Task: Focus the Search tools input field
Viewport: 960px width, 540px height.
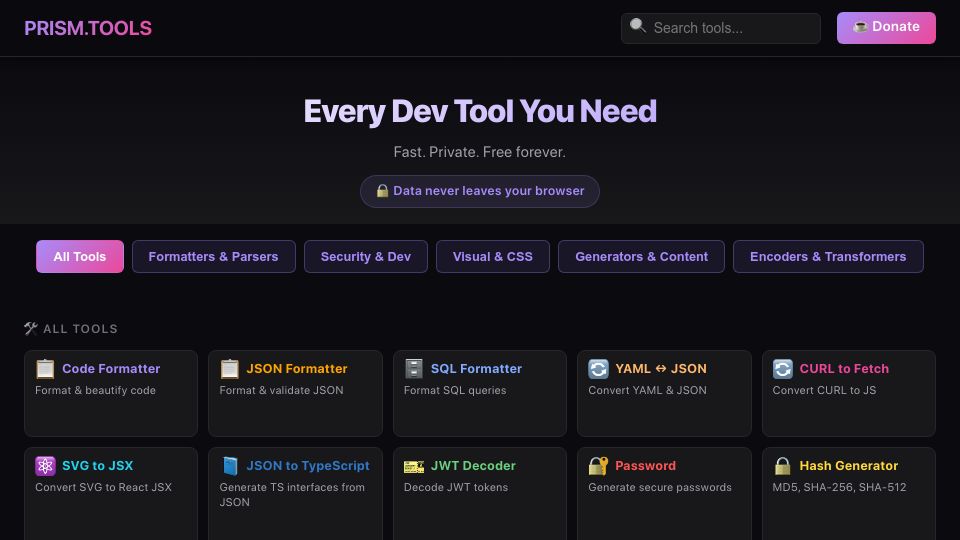Action: (x=721, y=28)
